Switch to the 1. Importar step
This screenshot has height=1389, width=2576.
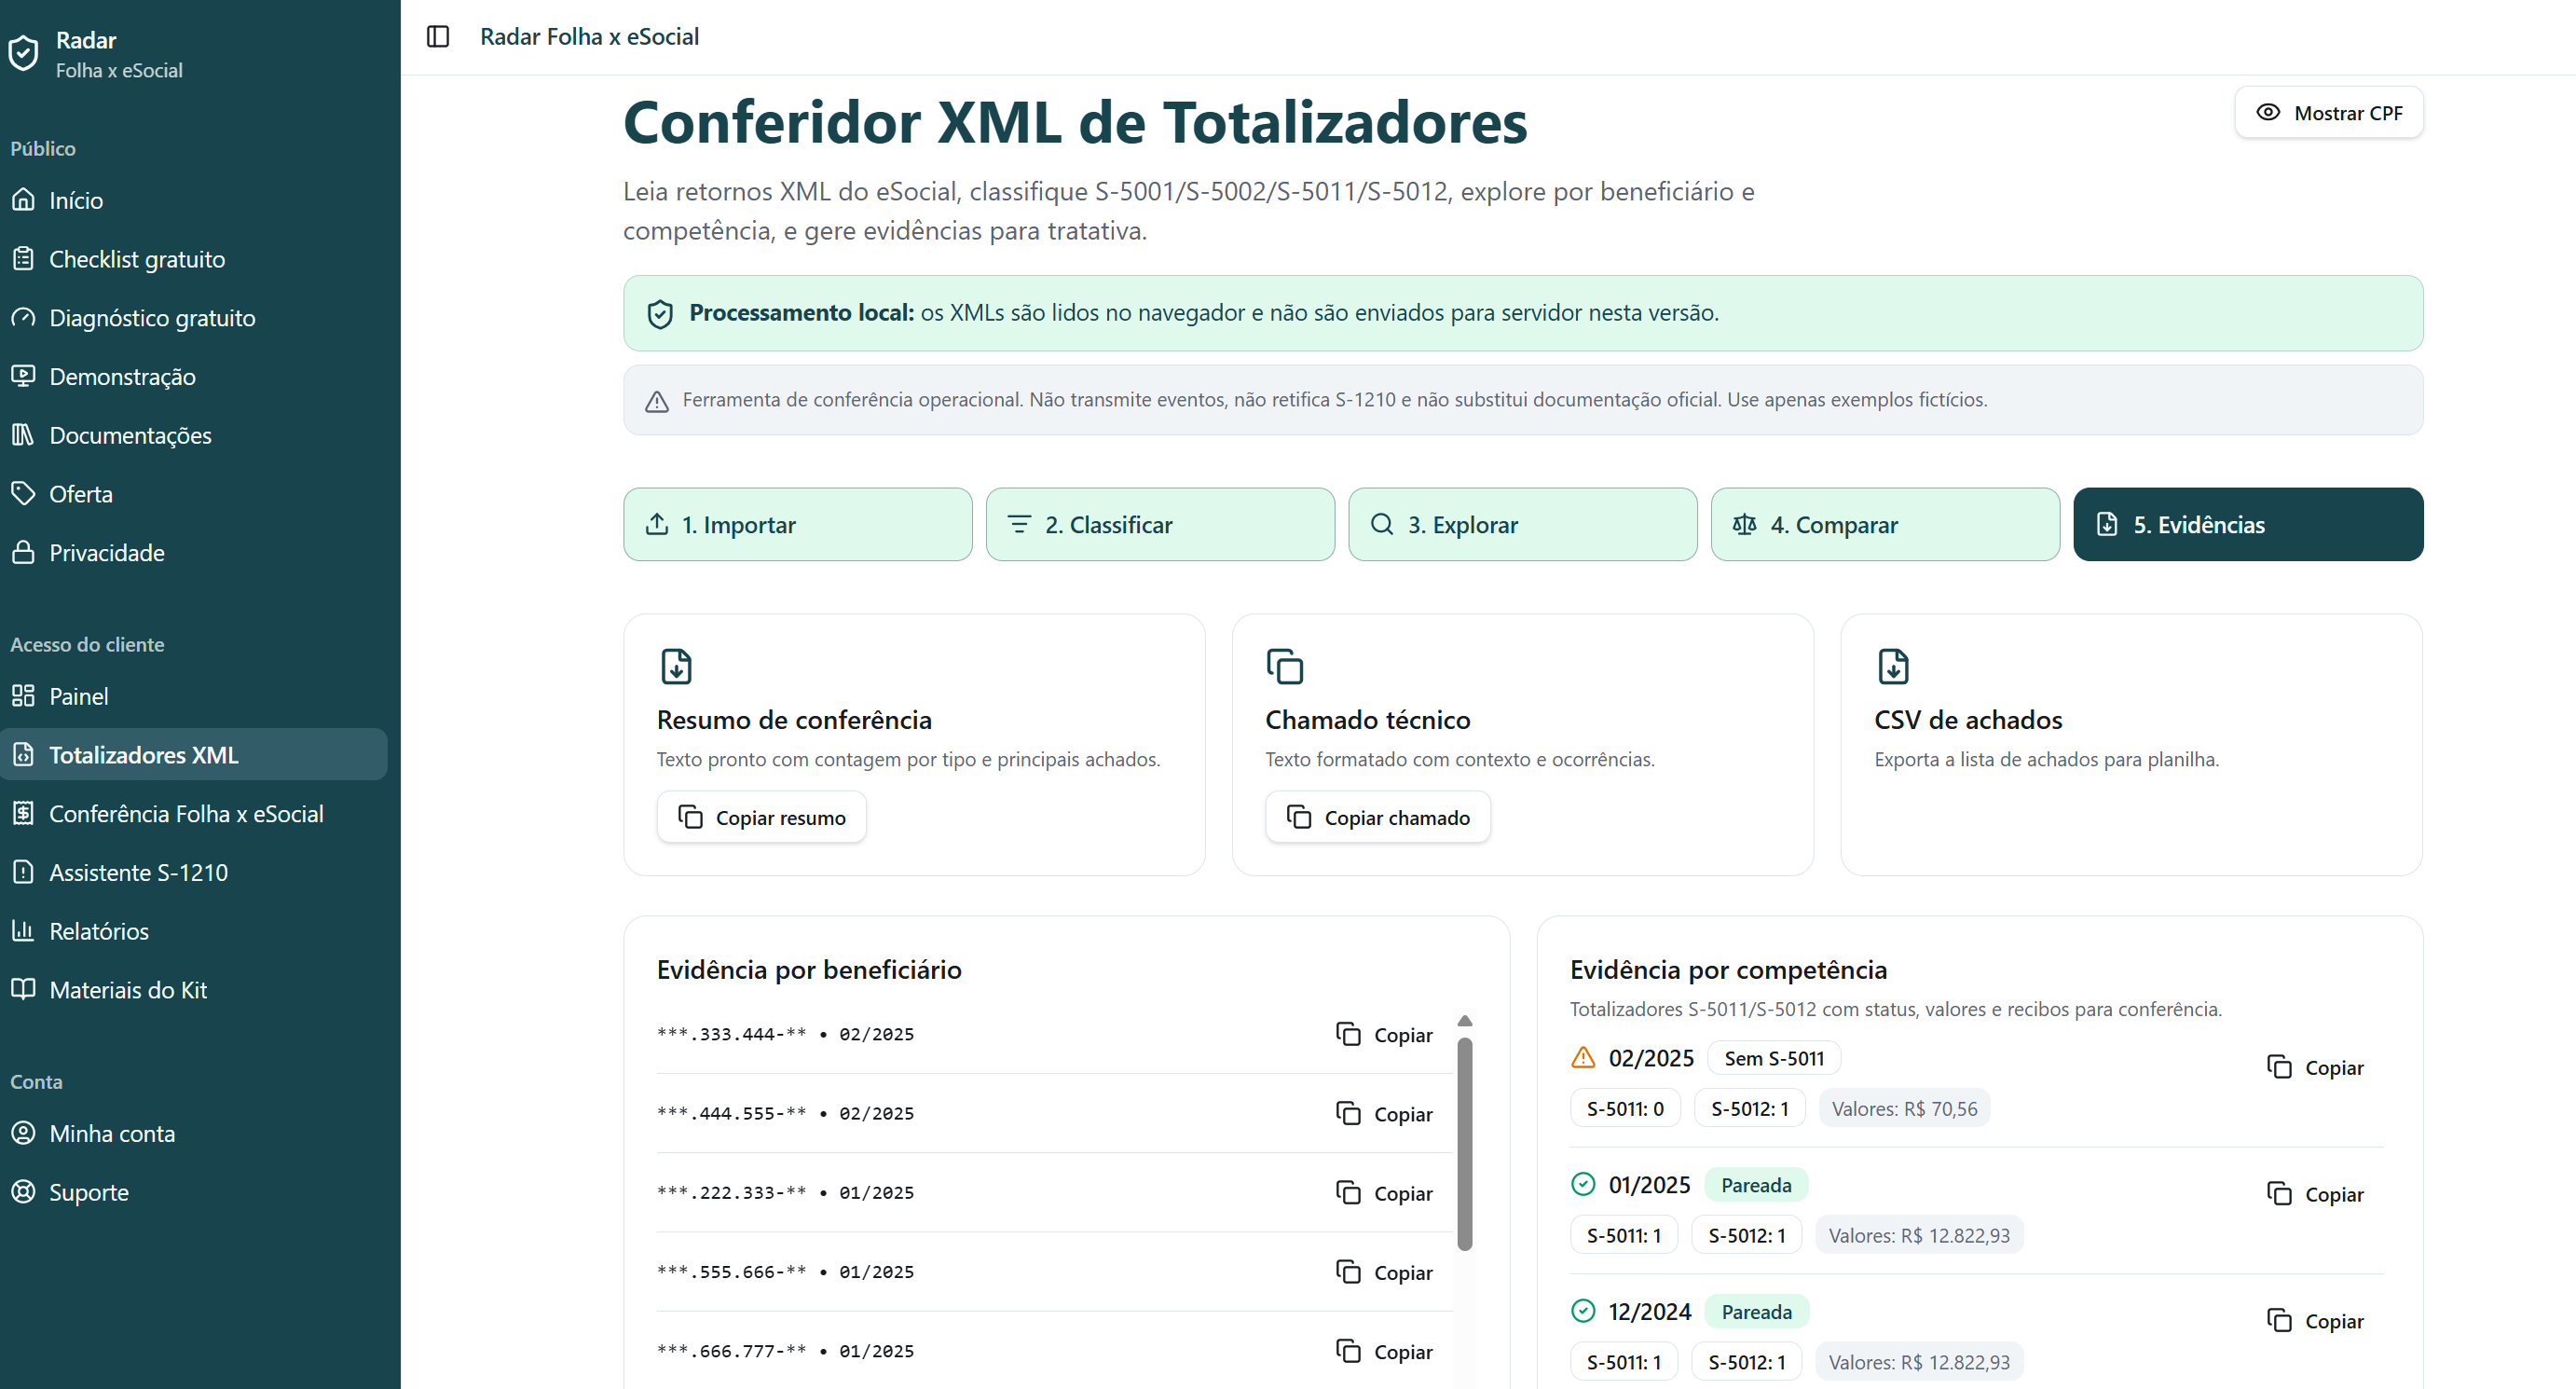coord(798,525)
